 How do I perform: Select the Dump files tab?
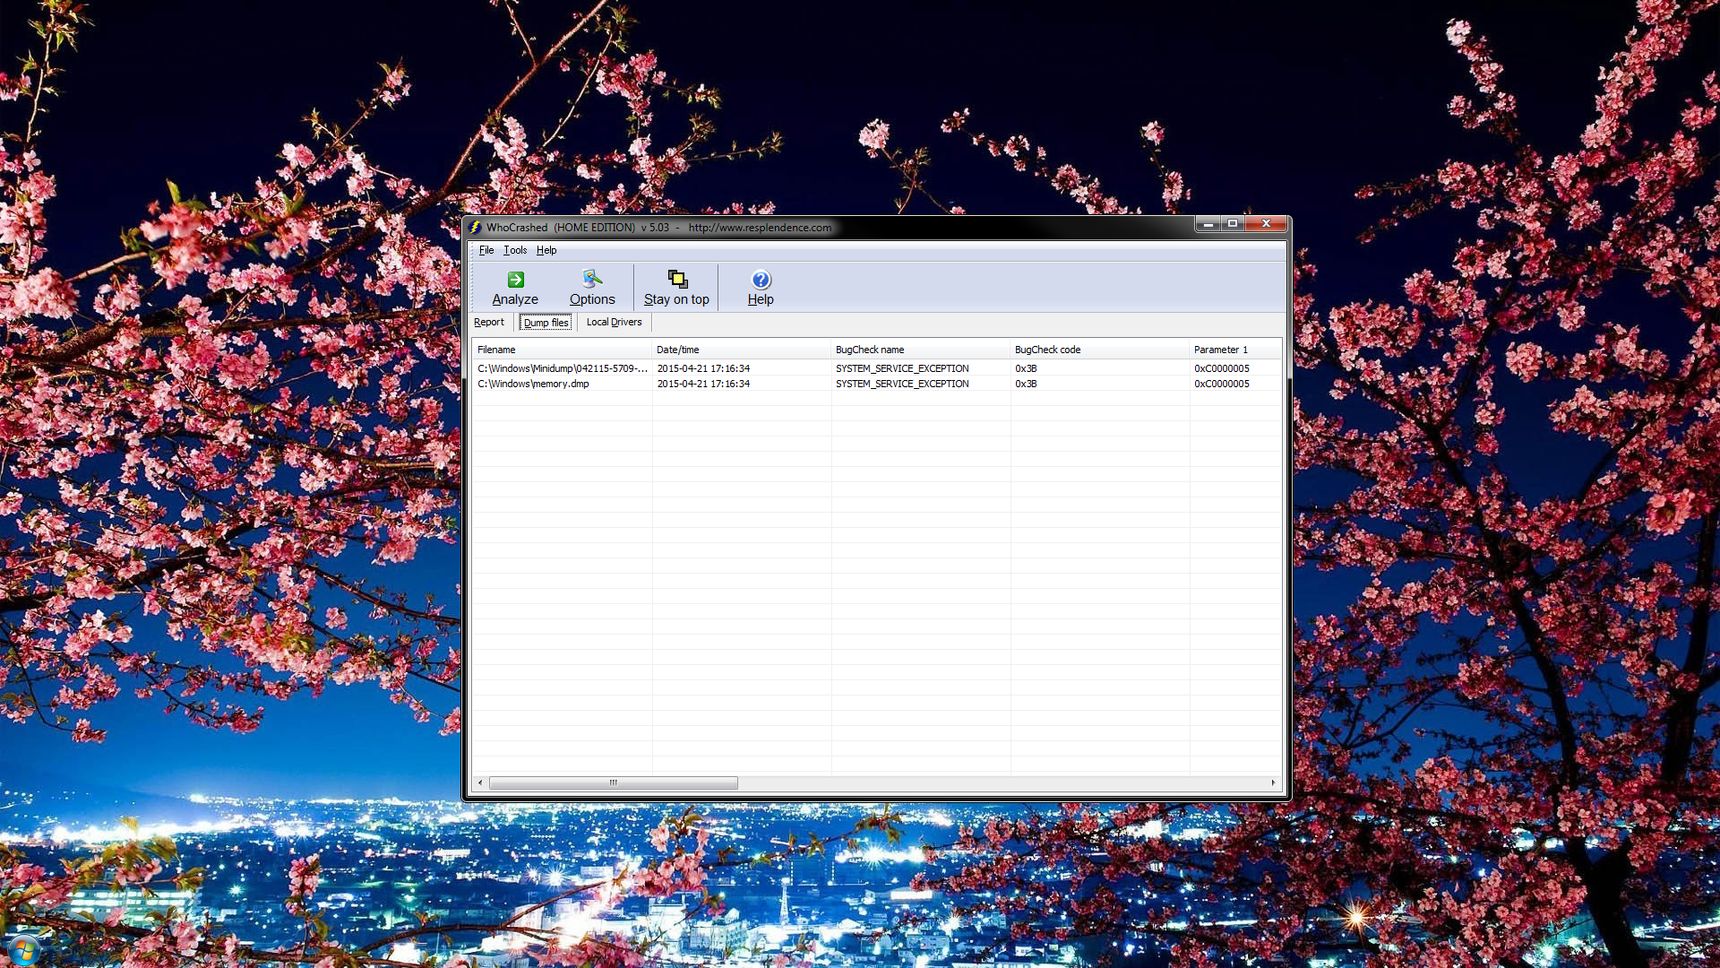[x=546, y=322]
